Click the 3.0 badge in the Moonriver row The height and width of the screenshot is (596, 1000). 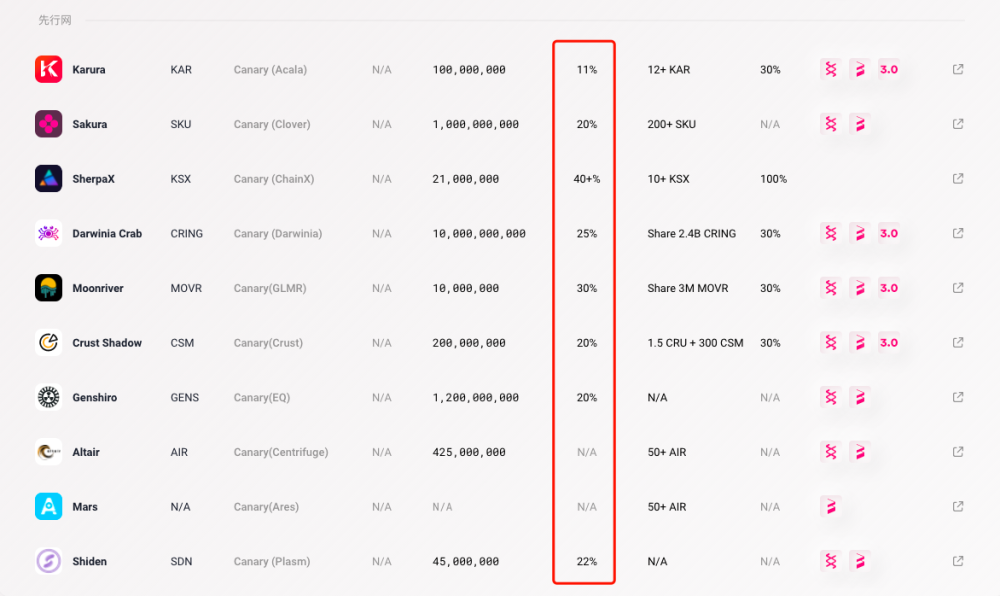coord(889,287)
